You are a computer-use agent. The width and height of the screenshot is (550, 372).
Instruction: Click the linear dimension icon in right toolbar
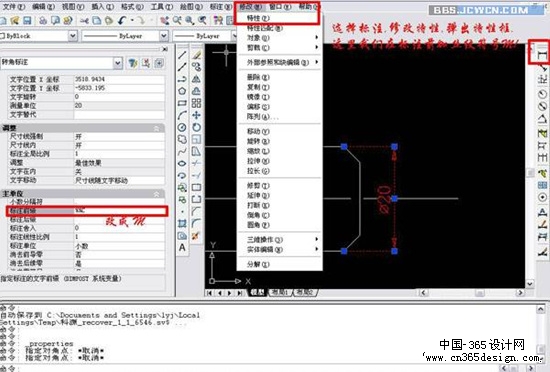click(x=542, y=55)
